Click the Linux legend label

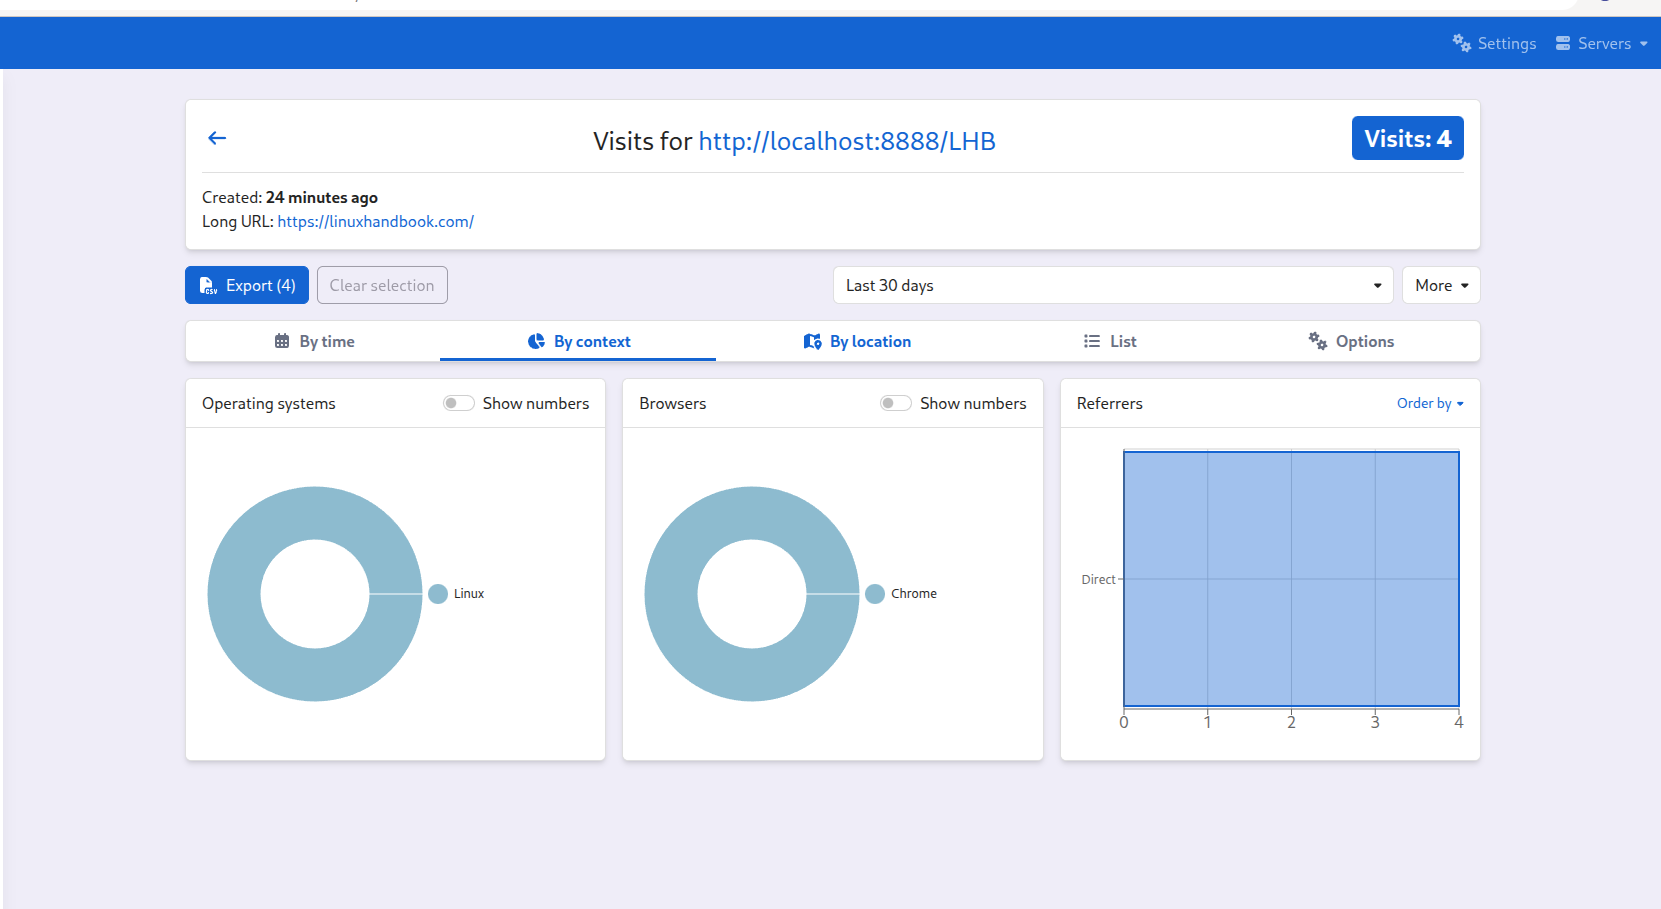pos(469,593)
